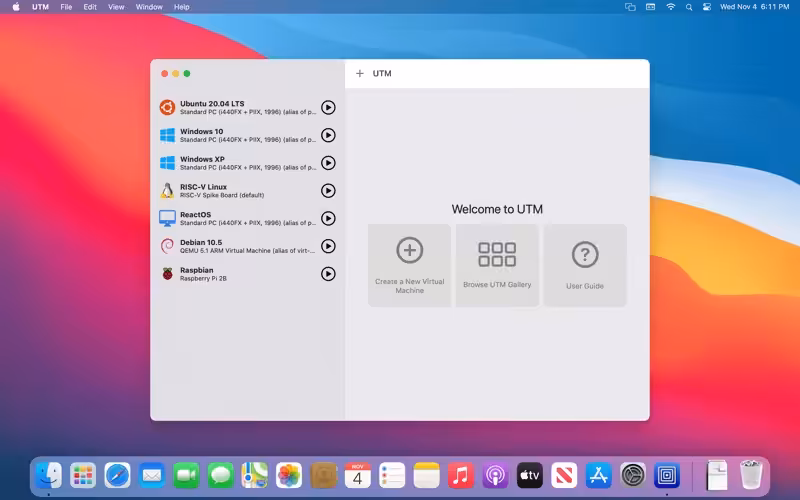
Task: Select the Ubuntu logo icon in sidebar
Action: click(167, 108)
